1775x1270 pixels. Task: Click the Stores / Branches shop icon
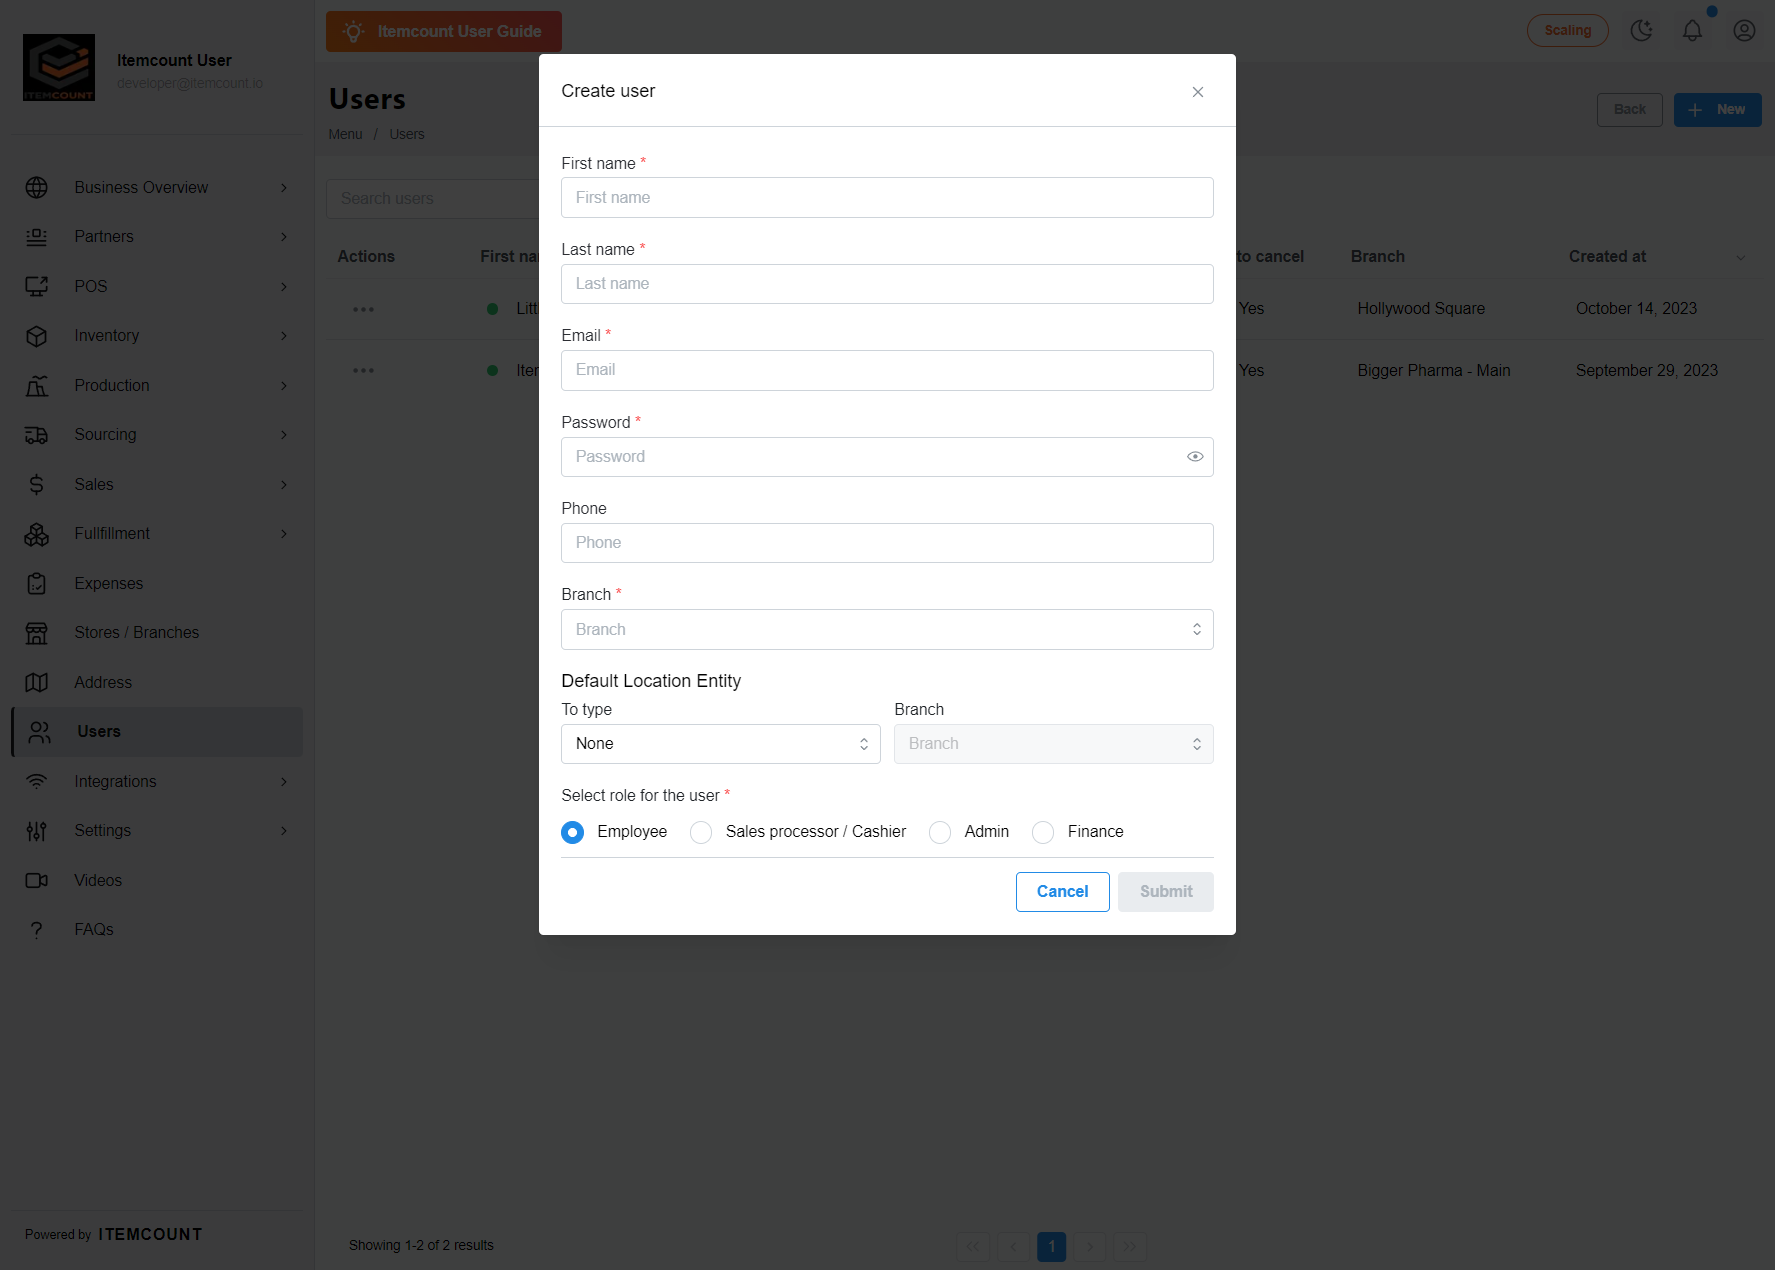click(x=37, y=633)
